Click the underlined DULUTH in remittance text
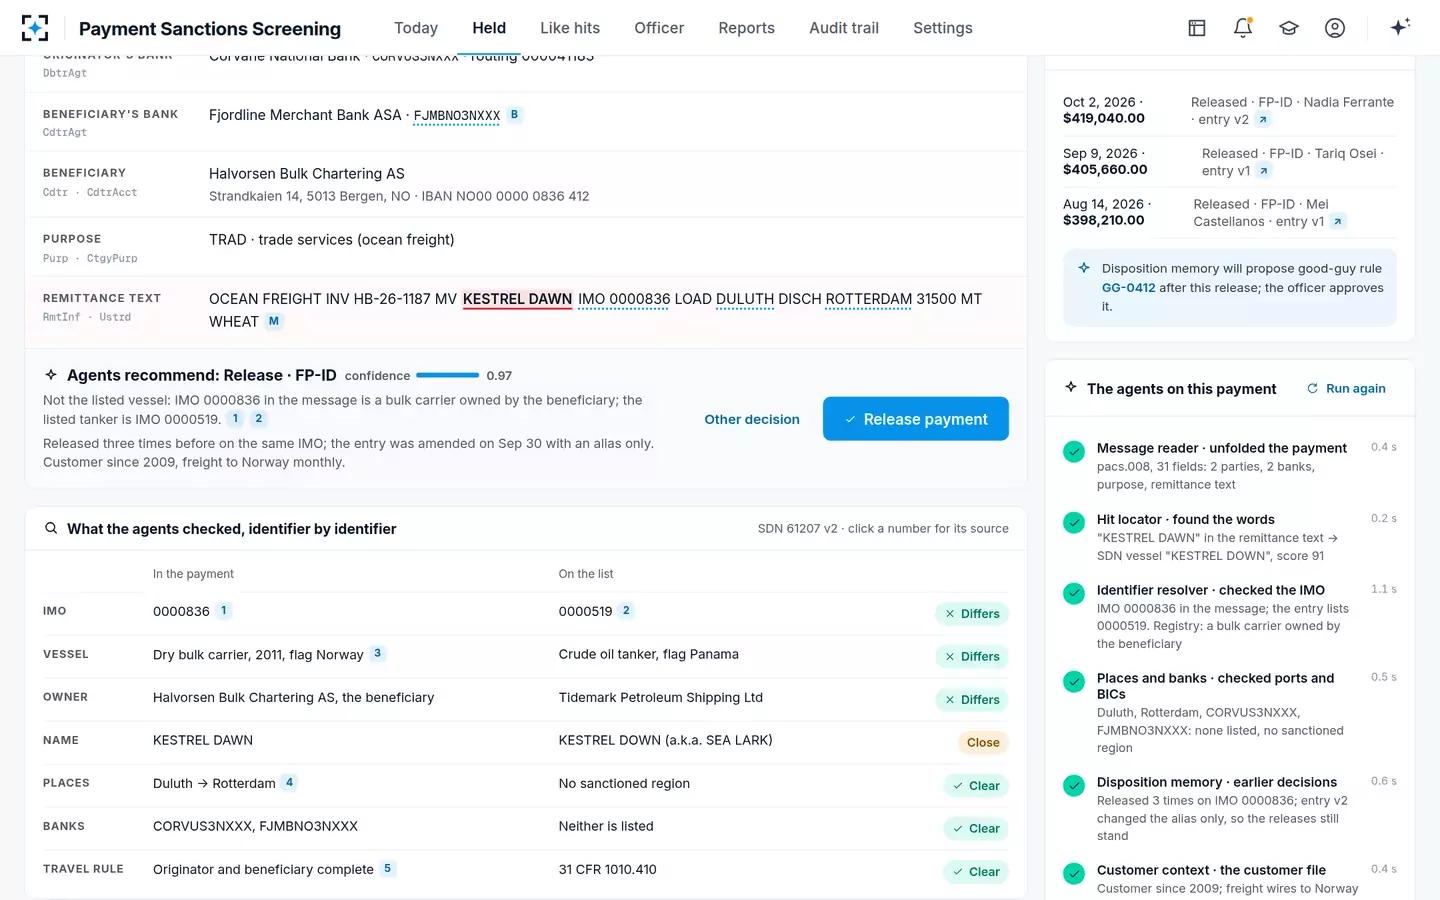The height and width of the screenshot is (900, 1440). click(745, 299)
